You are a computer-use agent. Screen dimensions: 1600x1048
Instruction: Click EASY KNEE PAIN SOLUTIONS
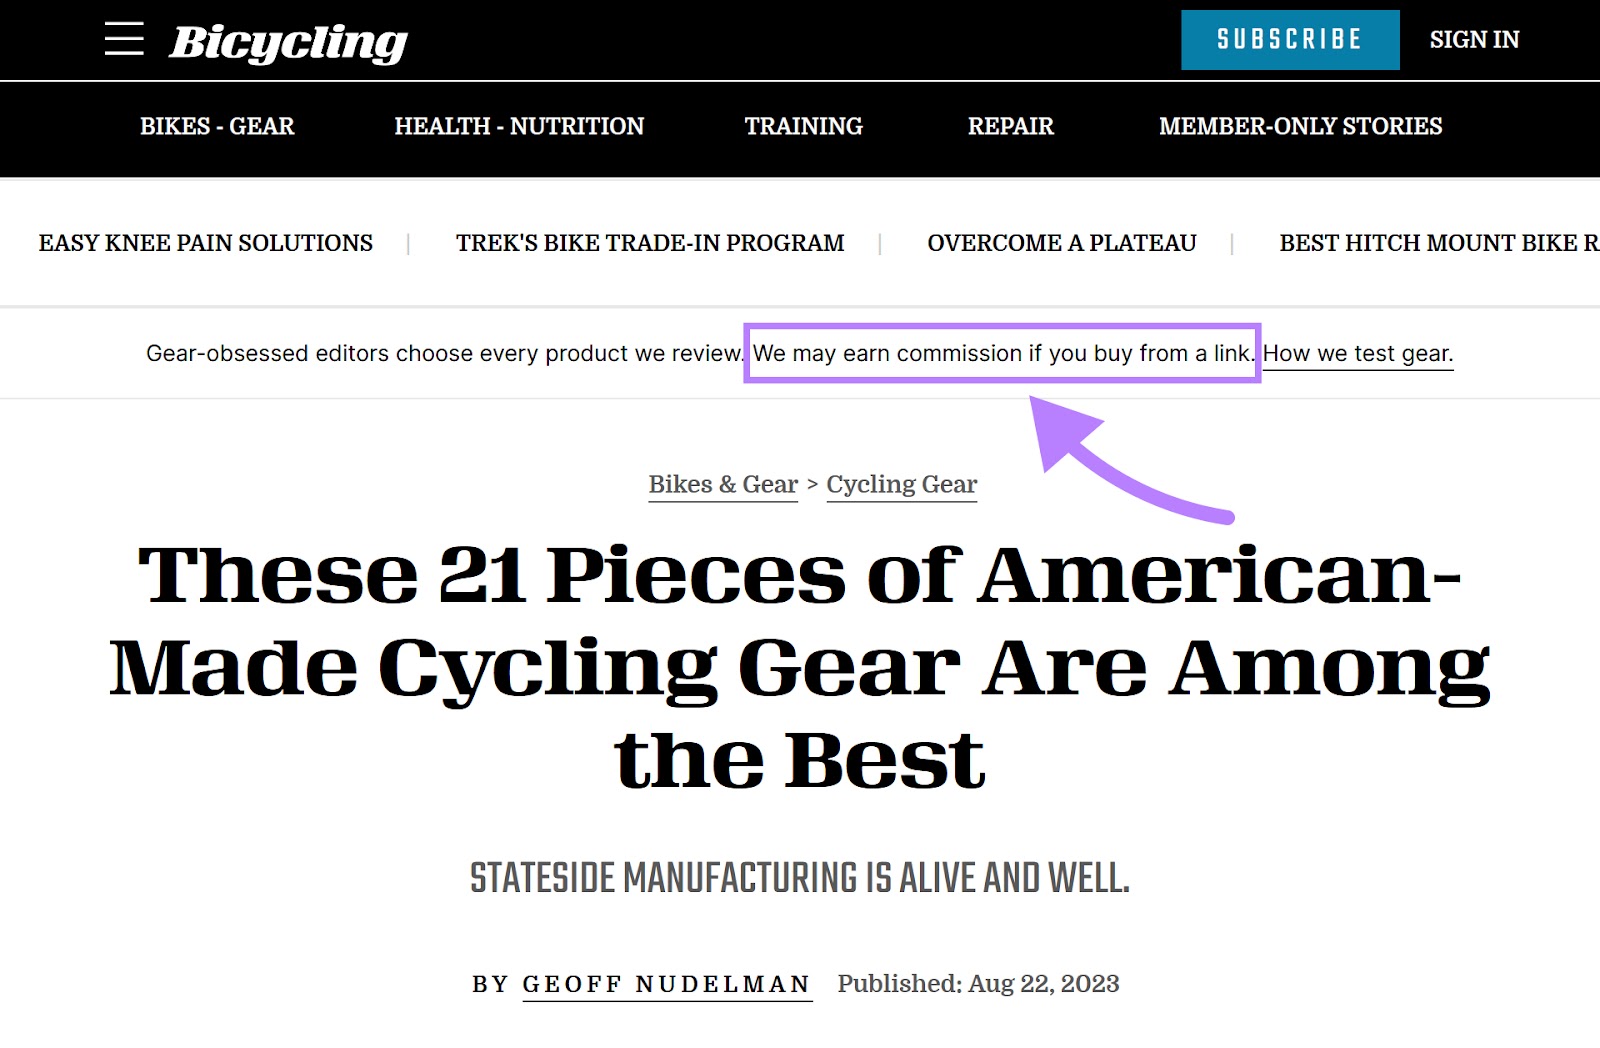(x=204, y=242)
